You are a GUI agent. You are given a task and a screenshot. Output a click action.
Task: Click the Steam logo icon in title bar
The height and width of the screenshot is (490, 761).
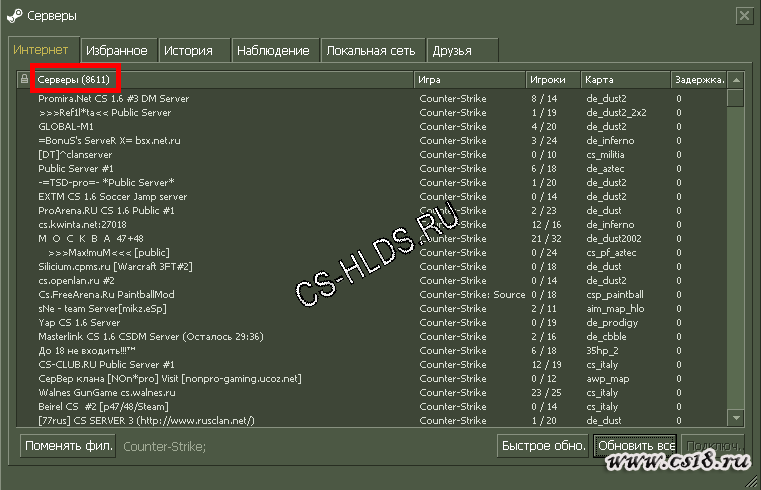click(x=14, y=16)
